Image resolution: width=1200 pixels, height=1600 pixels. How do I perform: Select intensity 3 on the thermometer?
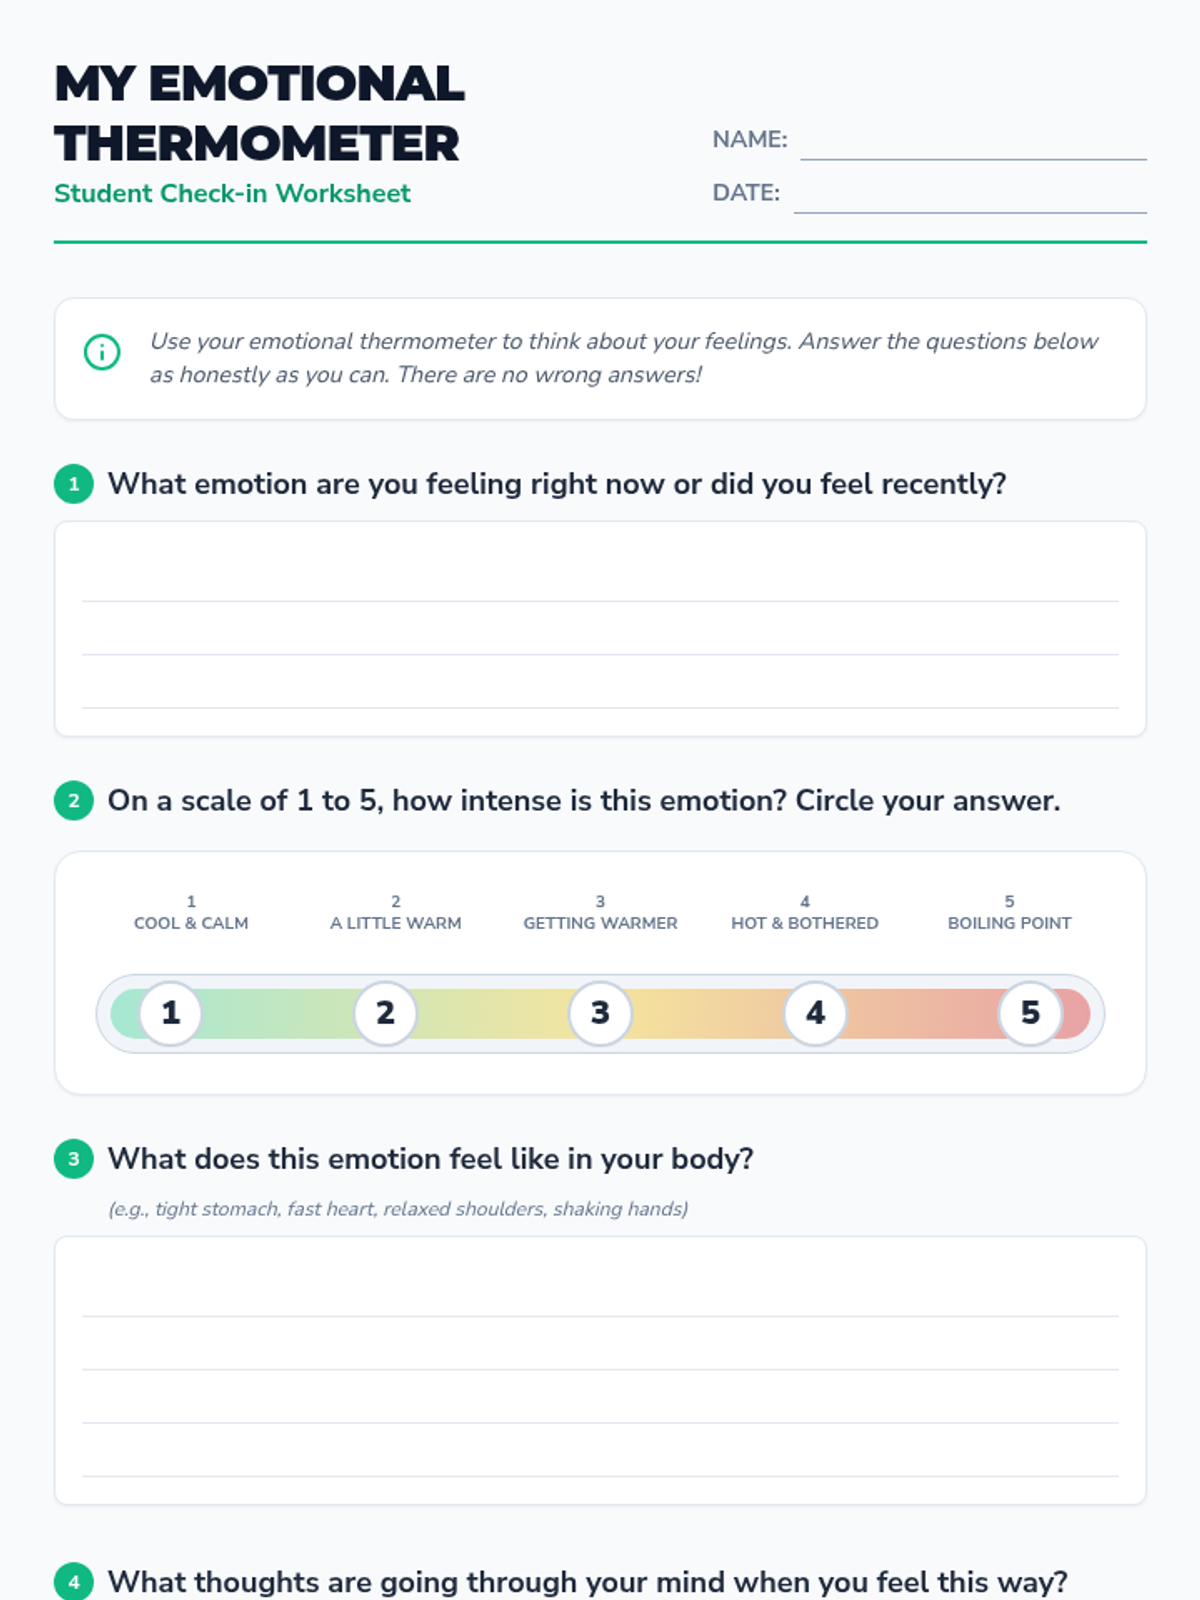point(600,1013)
